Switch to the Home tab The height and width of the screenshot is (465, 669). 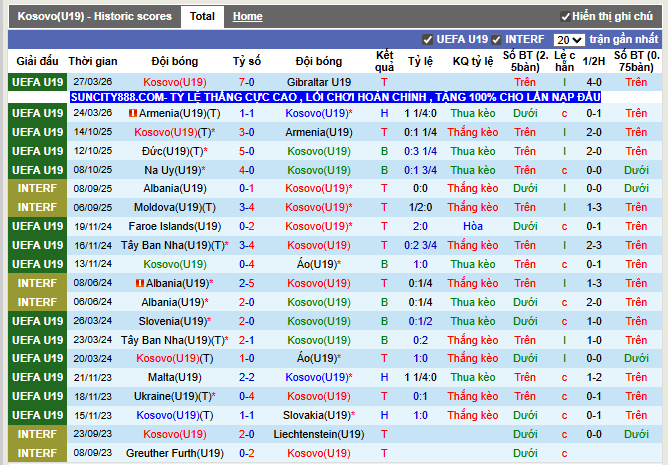click(247, 17)
